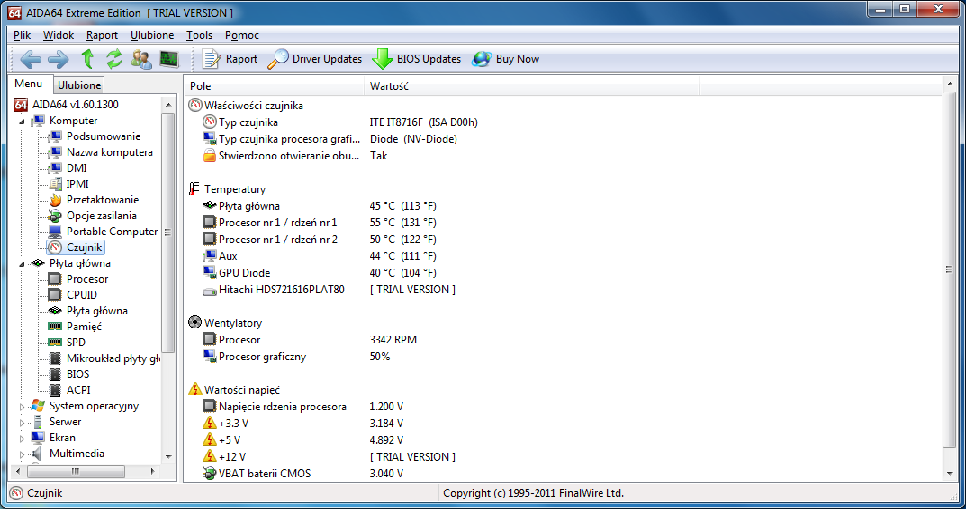
Task: Select the BIOS tree item
Action: [78, 374]
